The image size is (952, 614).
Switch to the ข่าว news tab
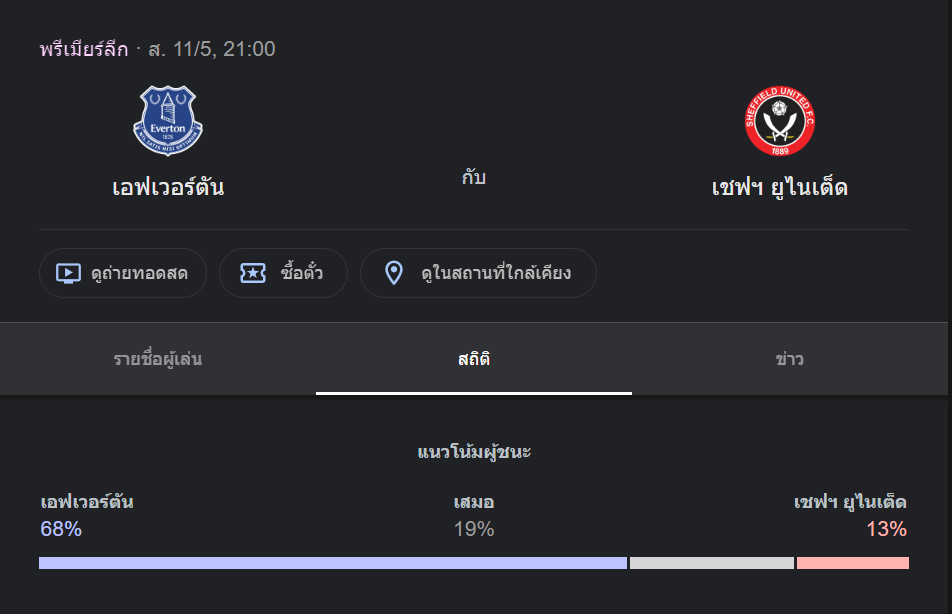click(x=790, y=359)
